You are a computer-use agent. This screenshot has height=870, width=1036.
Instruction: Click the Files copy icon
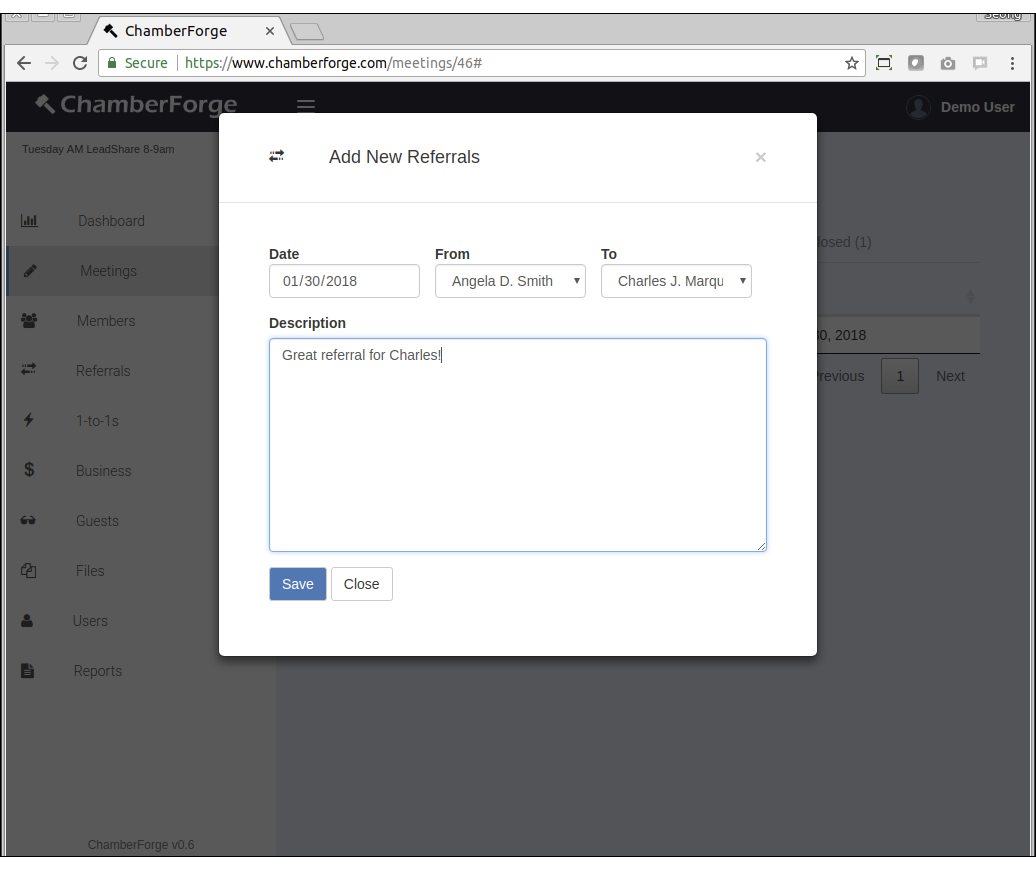(27, 571)
